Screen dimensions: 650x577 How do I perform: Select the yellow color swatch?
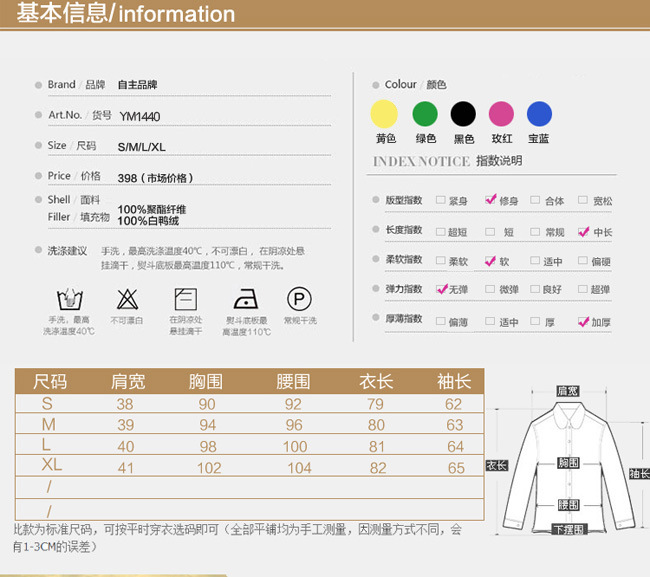[385, 114]
